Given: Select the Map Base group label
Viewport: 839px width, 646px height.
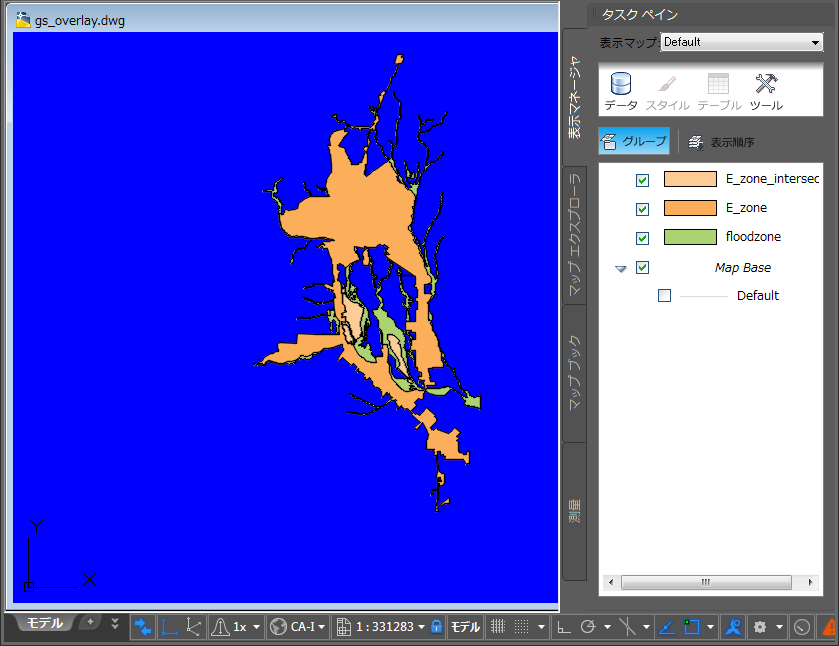Looking at the screenshot, I should coord(743,268).
